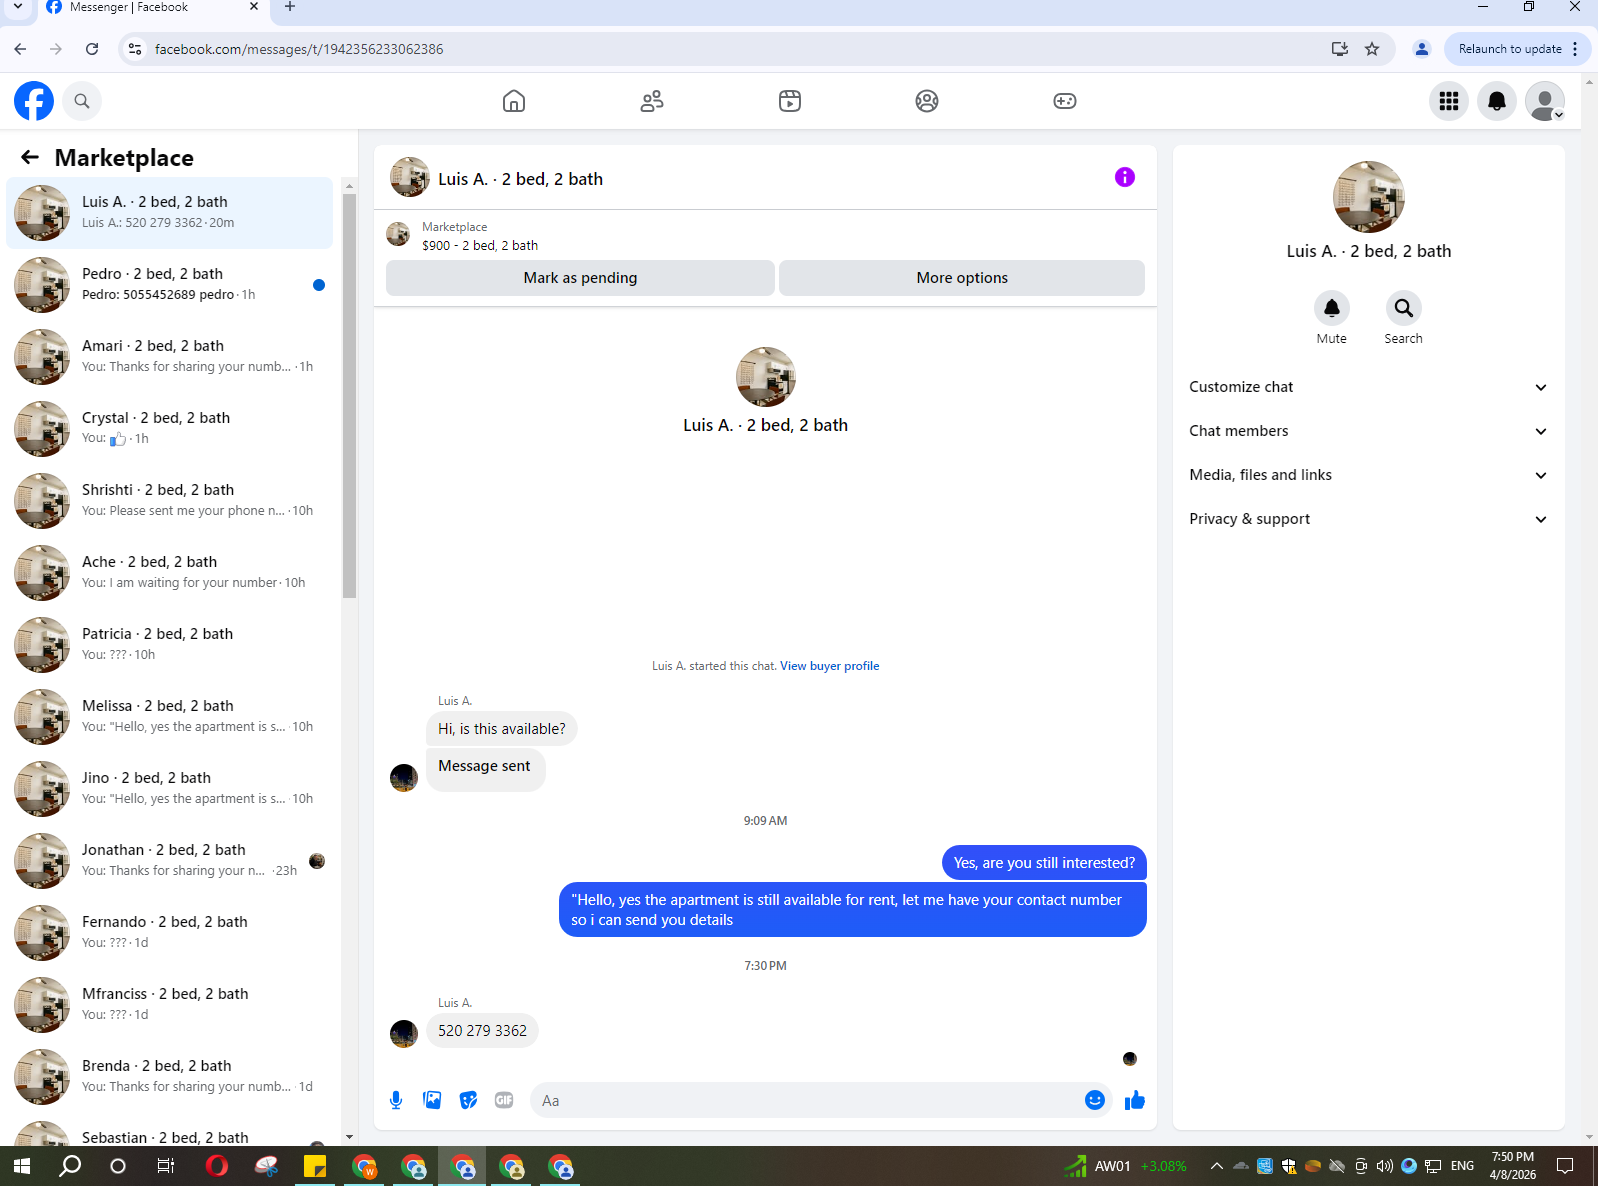
Task: Mute this conversation
Action: 1332,308
